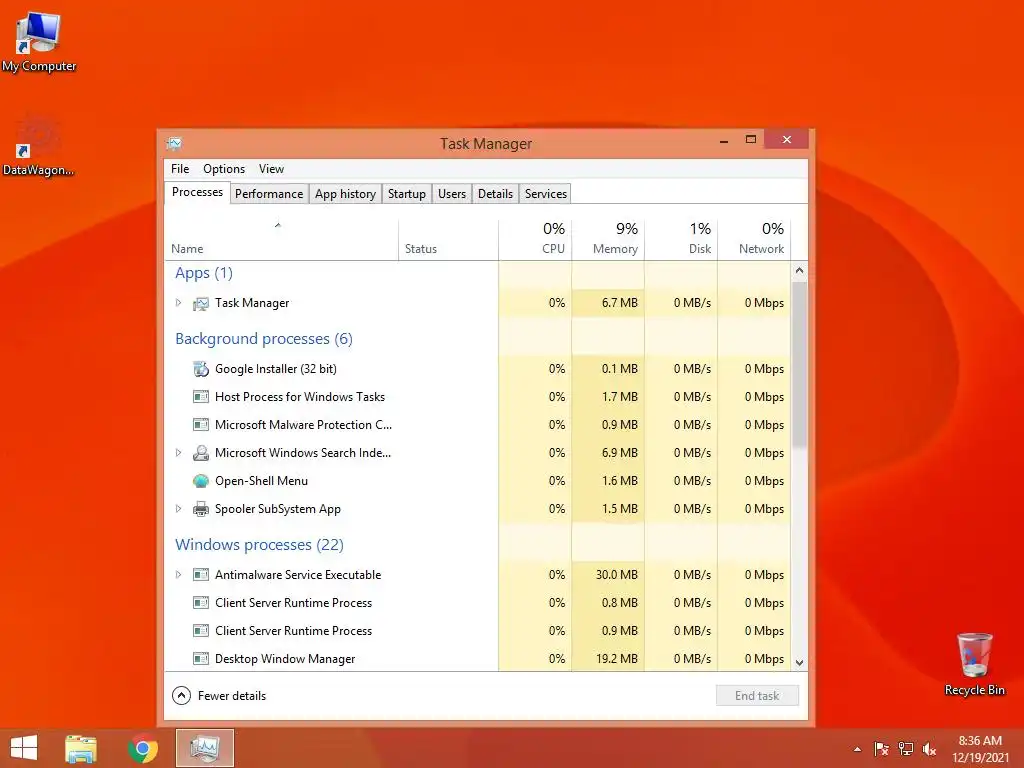This screenshot has height=768, width=1024.
Task: Select the Open-Shell Menu process name
Action: (261, 481)
